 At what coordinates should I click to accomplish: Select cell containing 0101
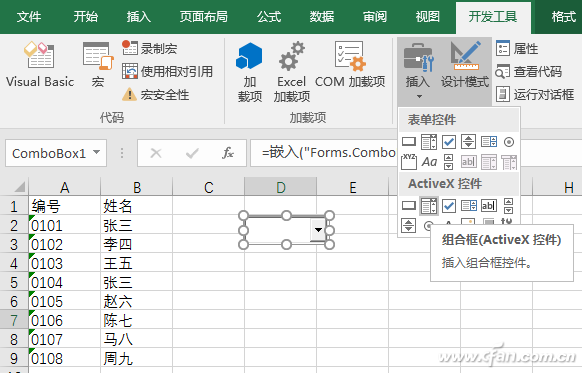[x=65, y=225]
